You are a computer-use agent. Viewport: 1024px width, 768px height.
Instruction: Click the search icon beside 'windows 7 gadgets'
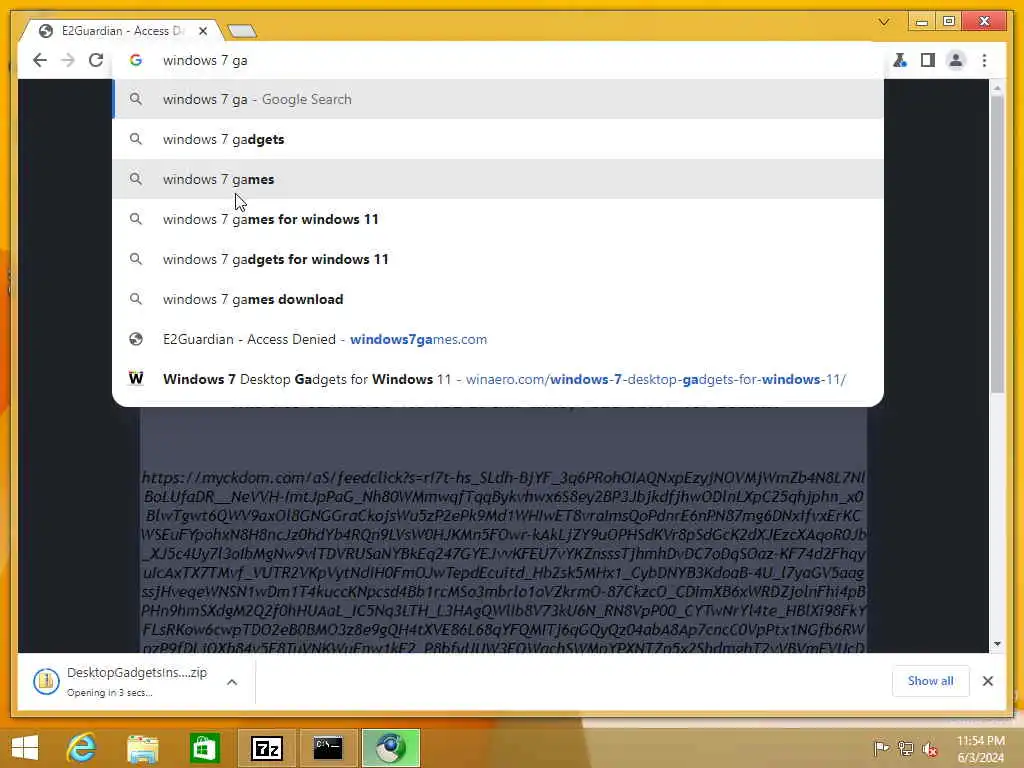(136, 139)
